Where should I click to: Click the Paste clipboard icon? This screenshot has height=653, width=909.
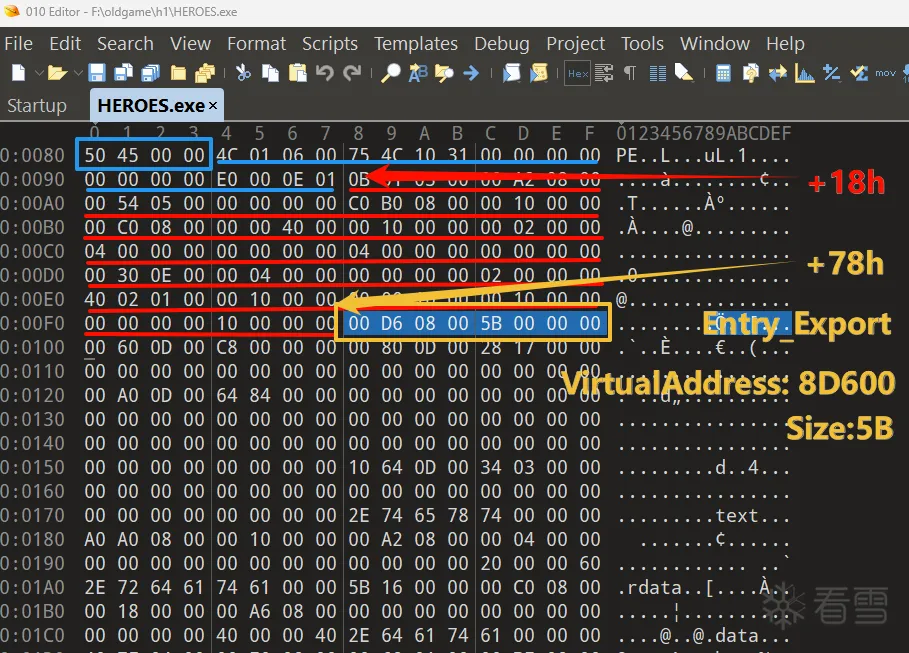[297, 73]
